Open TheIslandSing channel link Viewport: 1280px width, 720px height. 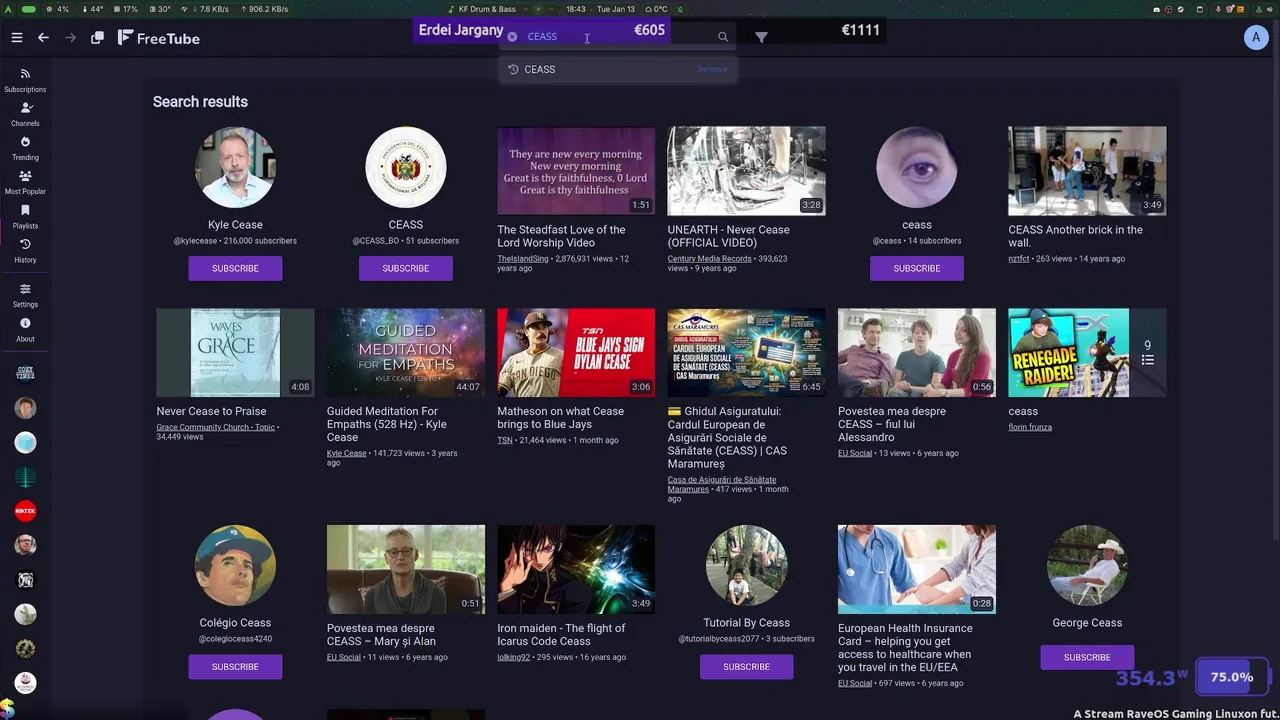522,259
